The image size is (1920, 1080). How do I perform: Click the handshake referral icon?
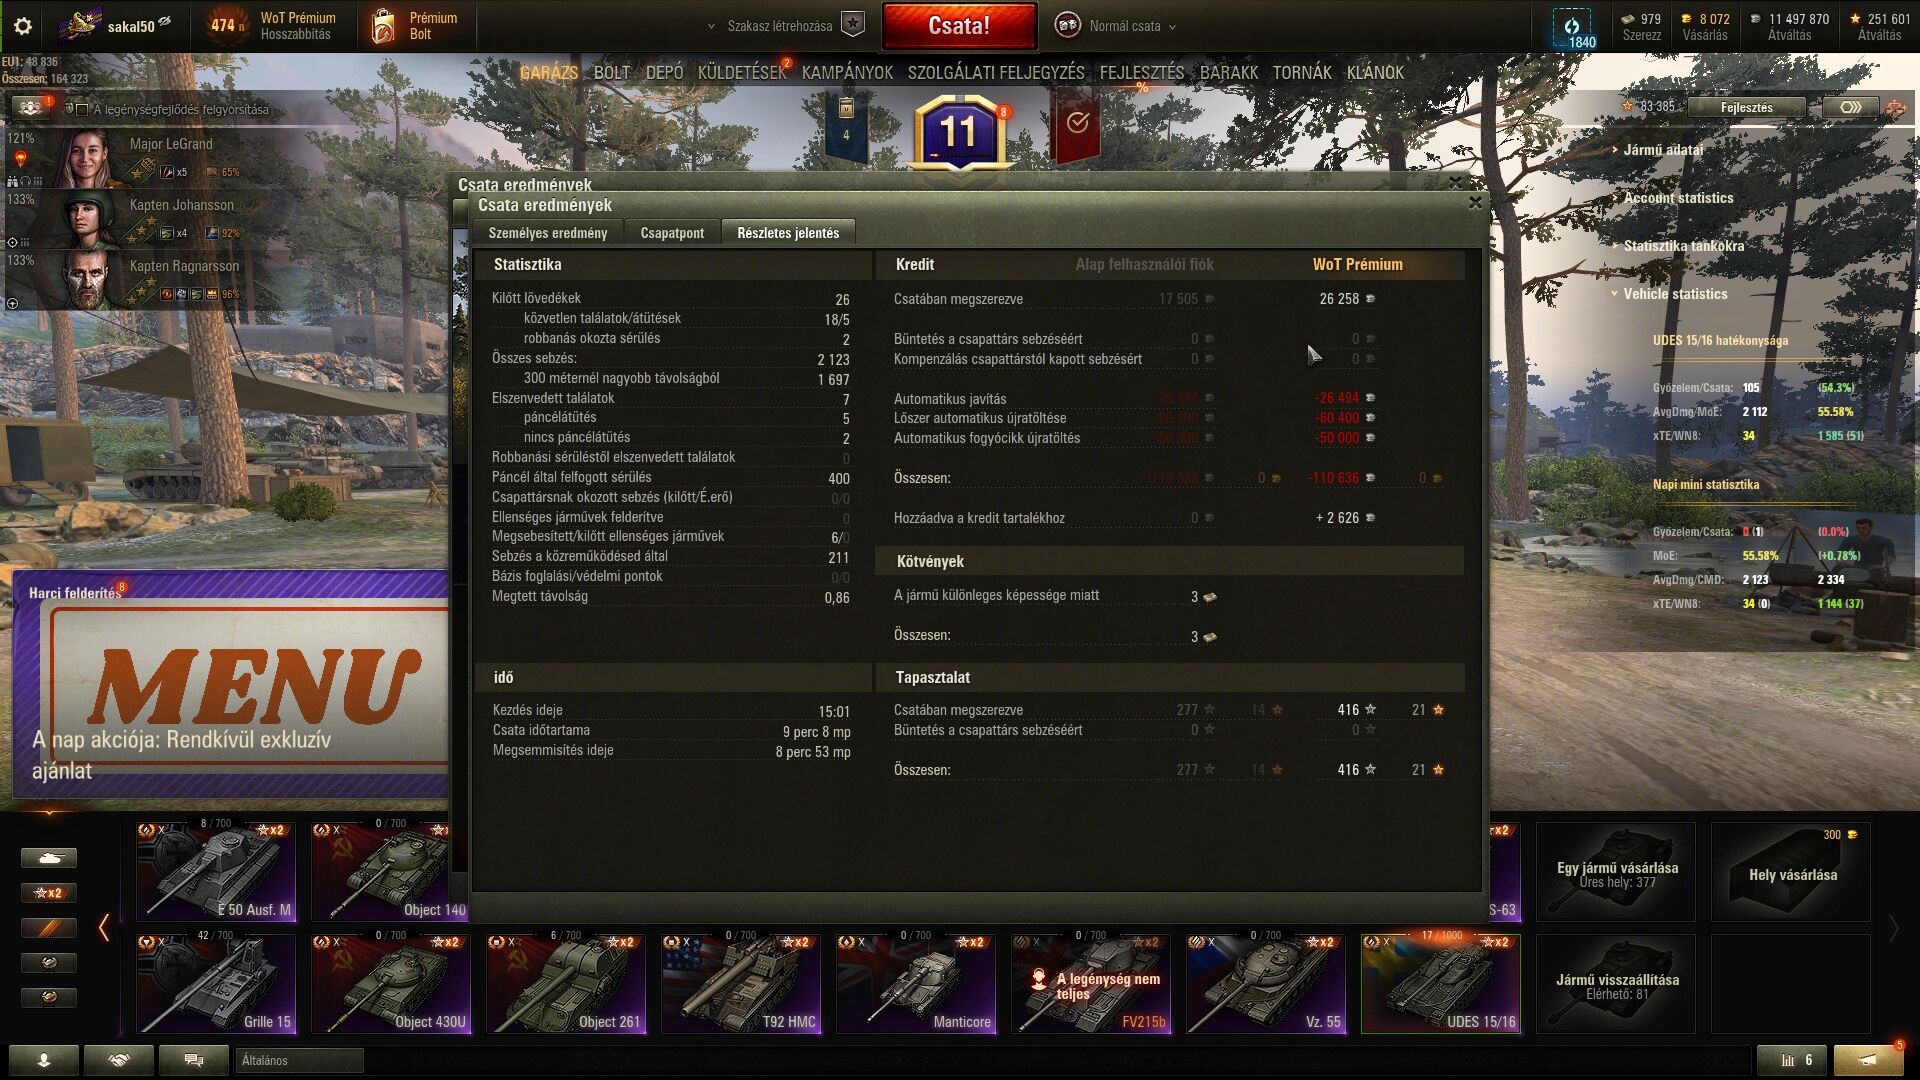(119, 1060)
